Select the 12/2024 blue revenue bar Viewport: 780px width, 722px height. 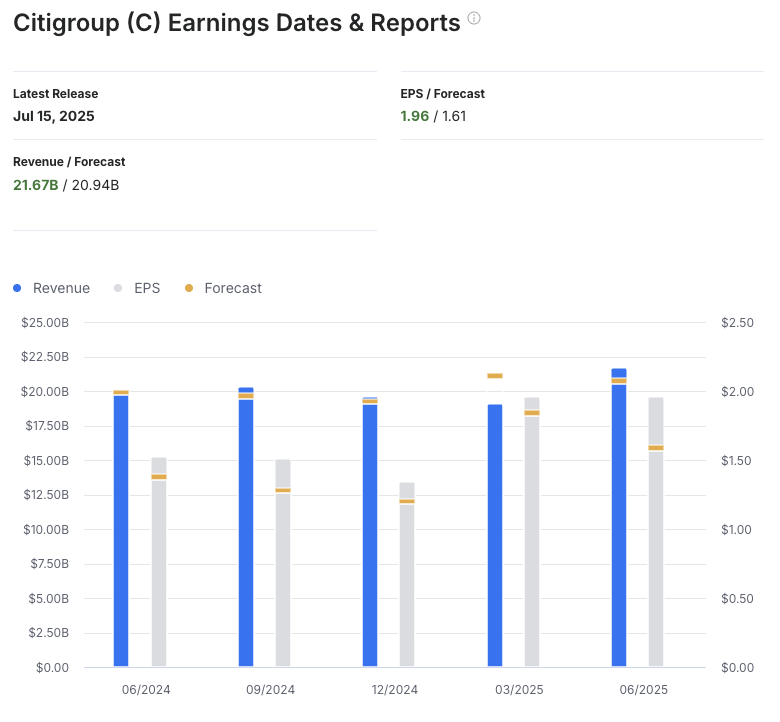point(370,532)
